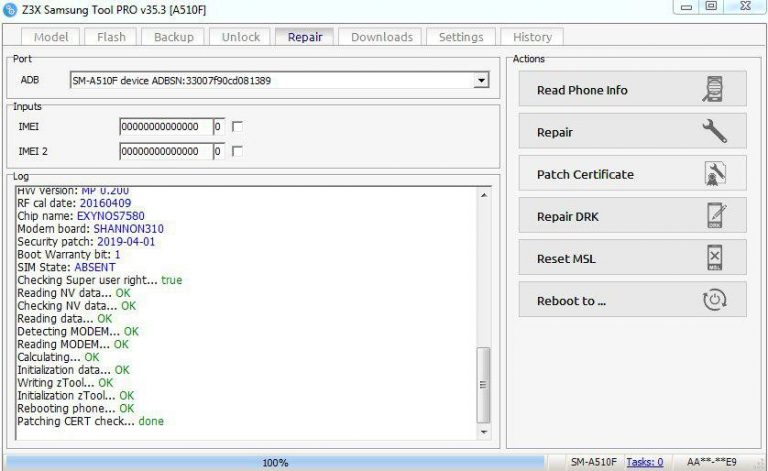Click the Read Phone Info label

click(582, 90)
